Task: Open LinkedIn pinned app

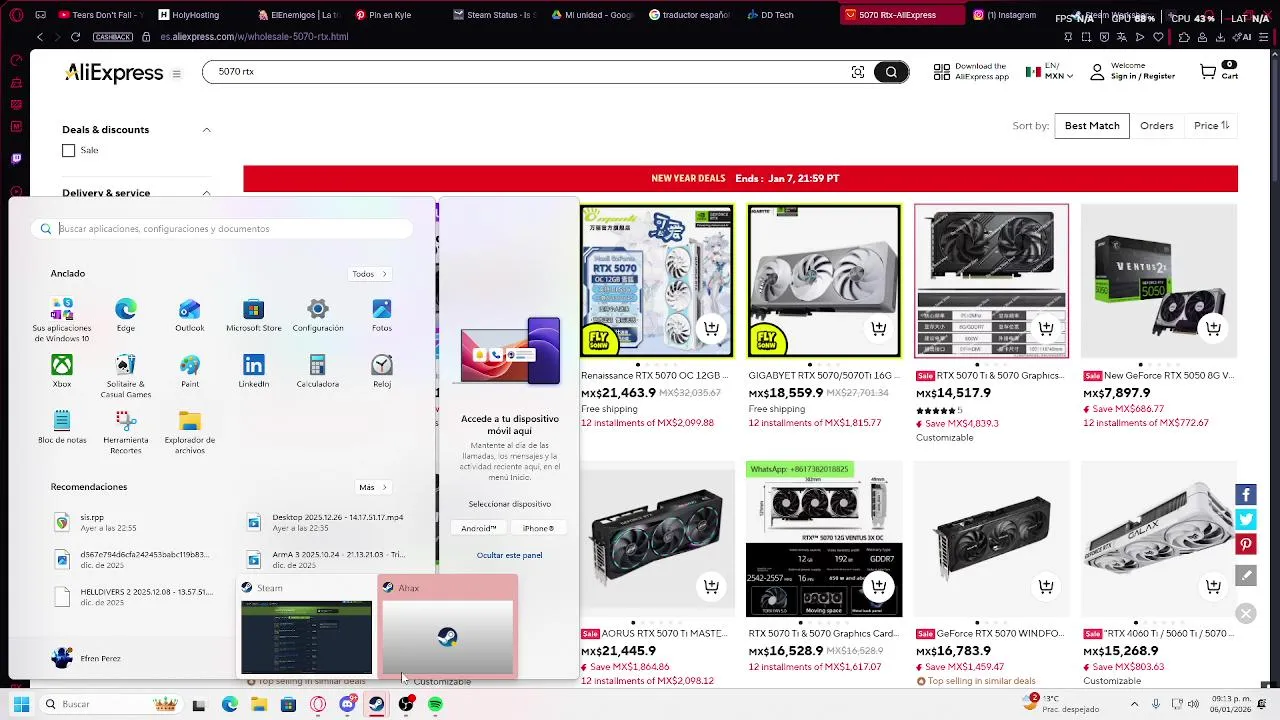Action: coord(254,371)
